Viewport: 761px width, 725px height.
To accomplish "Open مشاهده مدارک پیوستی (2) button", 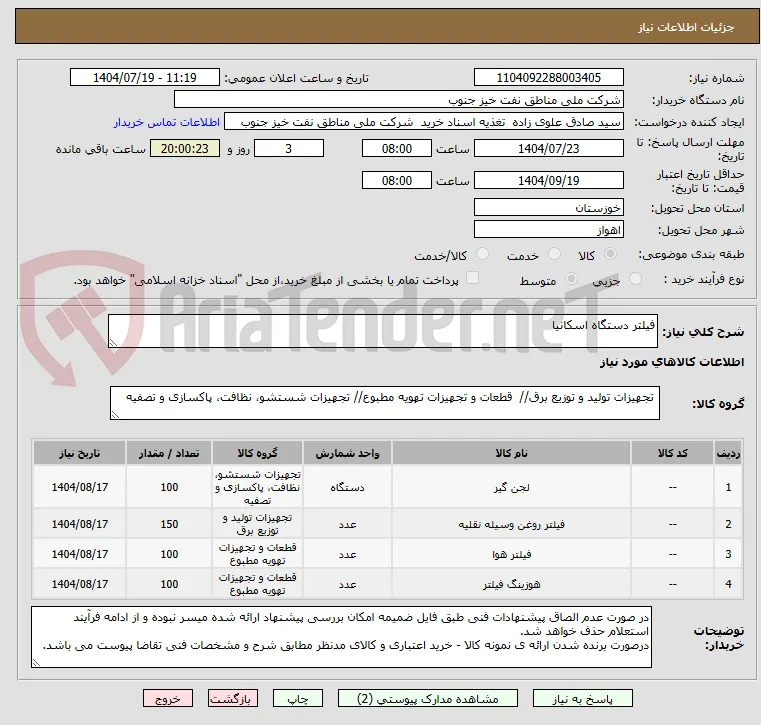I will click(428, 698).
